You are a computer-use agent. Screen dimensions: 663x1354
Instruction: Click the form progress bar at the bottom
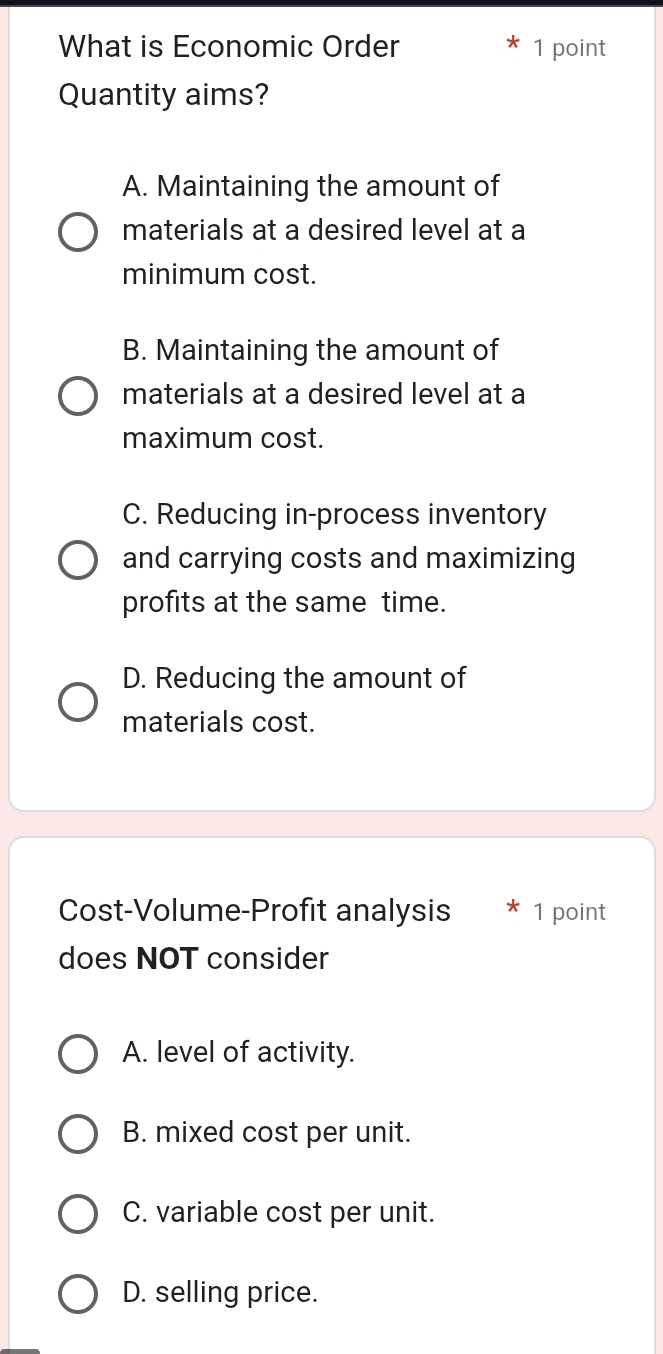(20, 1350)
